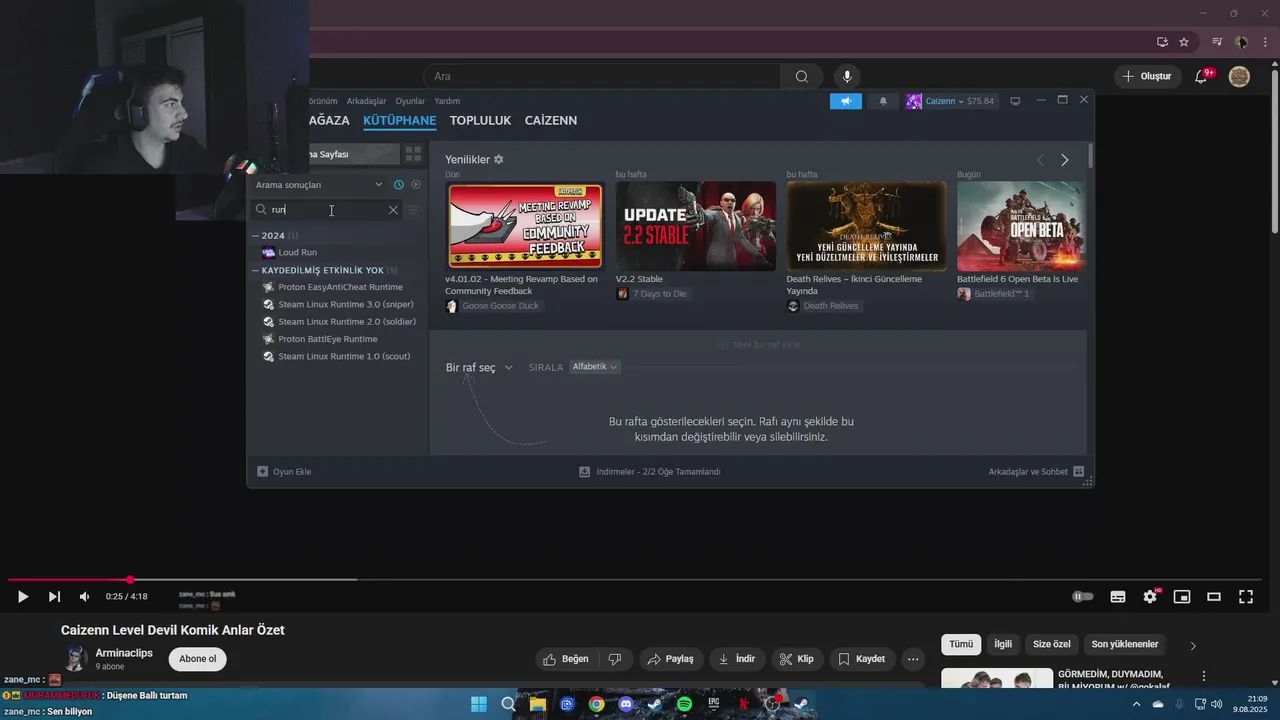
Task: Start voice search with microphone
Action: [847, 76]
